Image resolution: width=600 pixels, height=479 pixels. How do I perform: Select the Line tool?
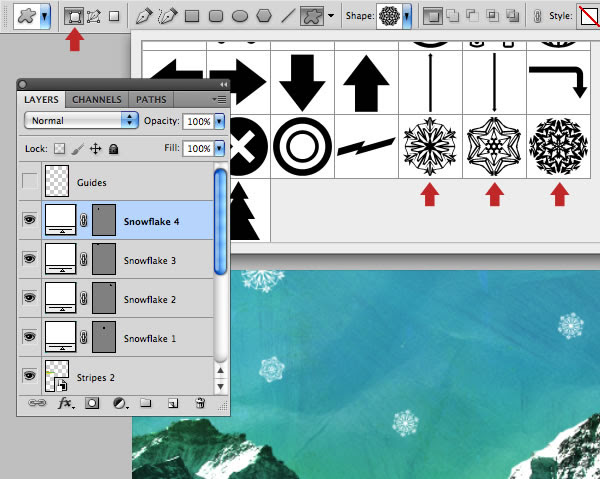tap(288, 16)
